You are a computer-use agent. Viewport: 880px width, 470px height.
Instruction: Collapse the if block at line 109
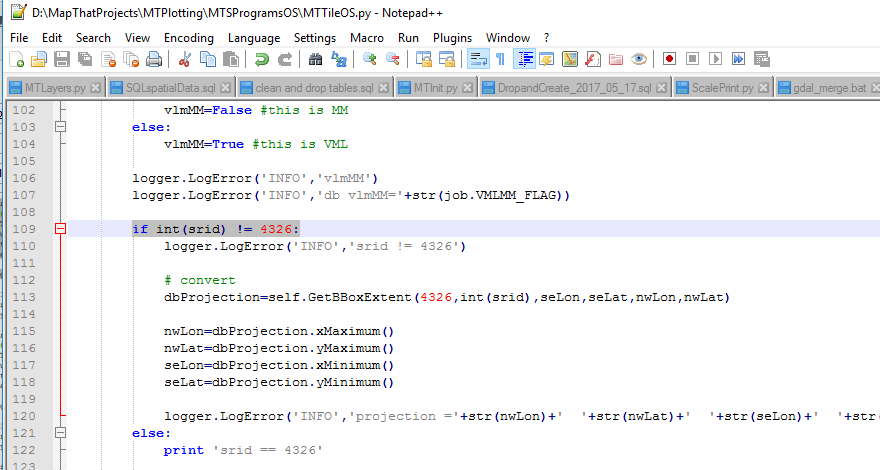(x=61, y=229)
